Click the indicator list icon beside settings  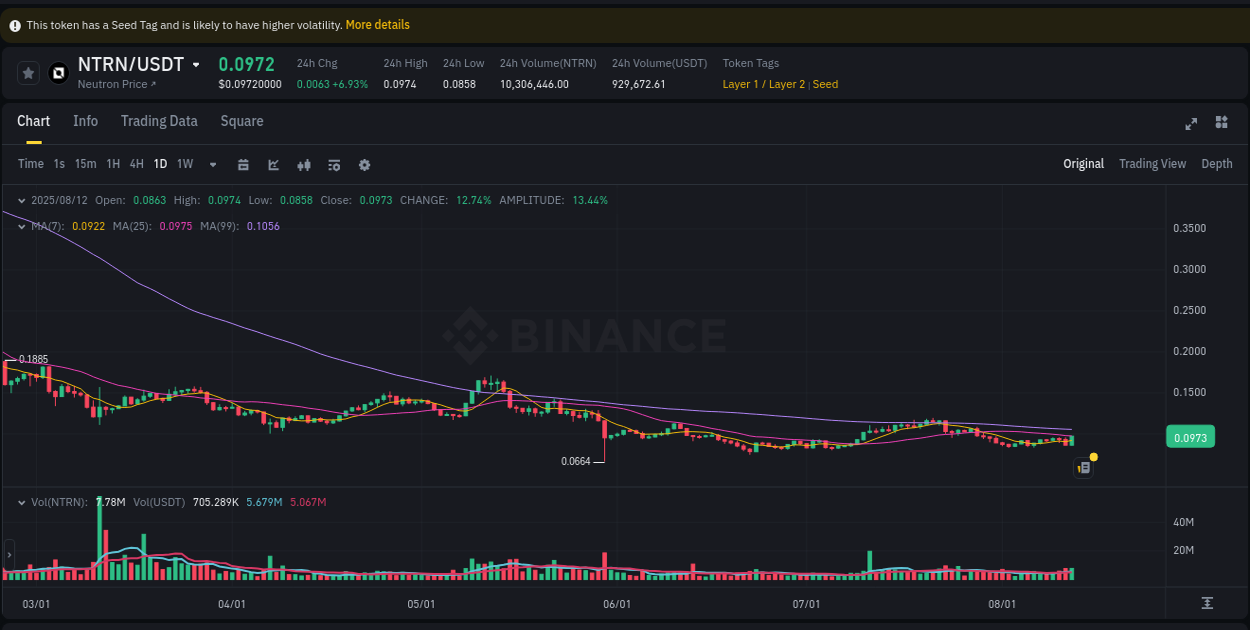pyautogui.click(x=334, y=164)
